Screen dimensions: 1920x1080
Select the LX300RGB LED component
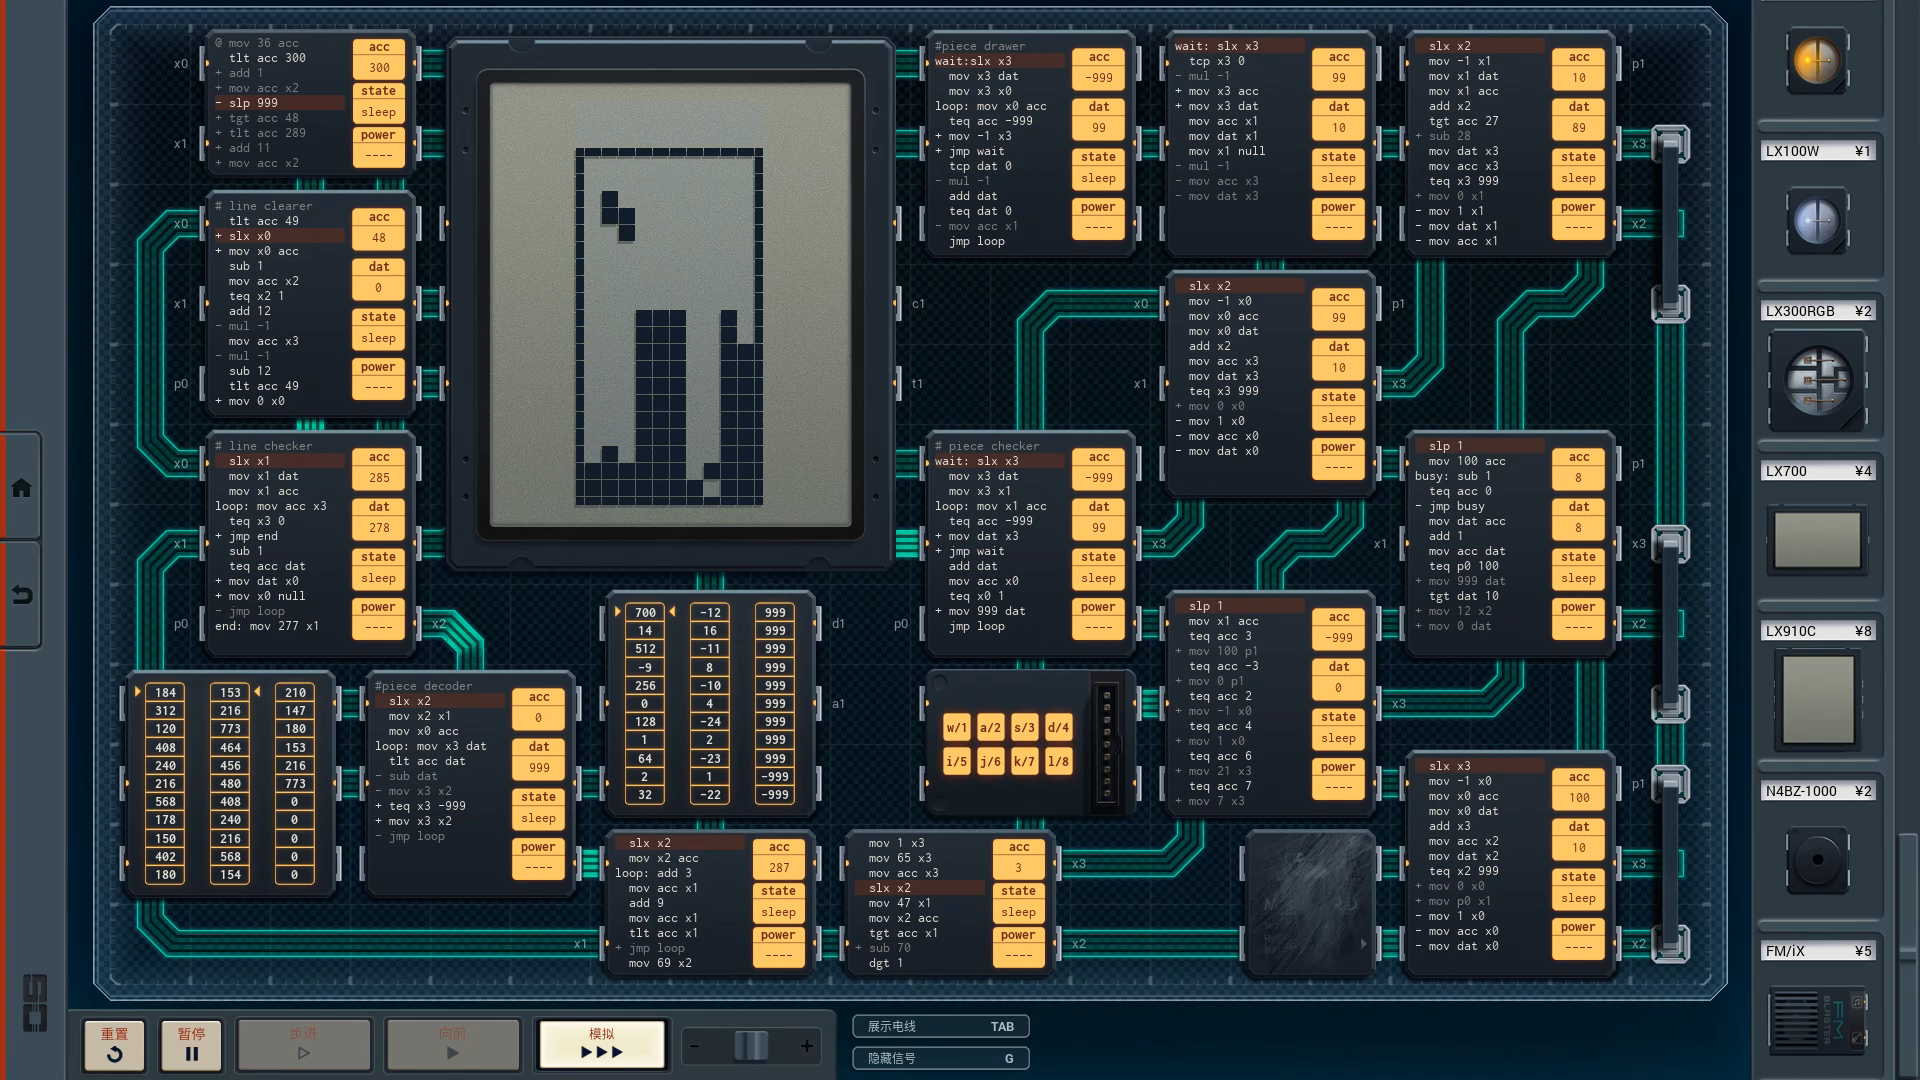[x=1817, y=380]
